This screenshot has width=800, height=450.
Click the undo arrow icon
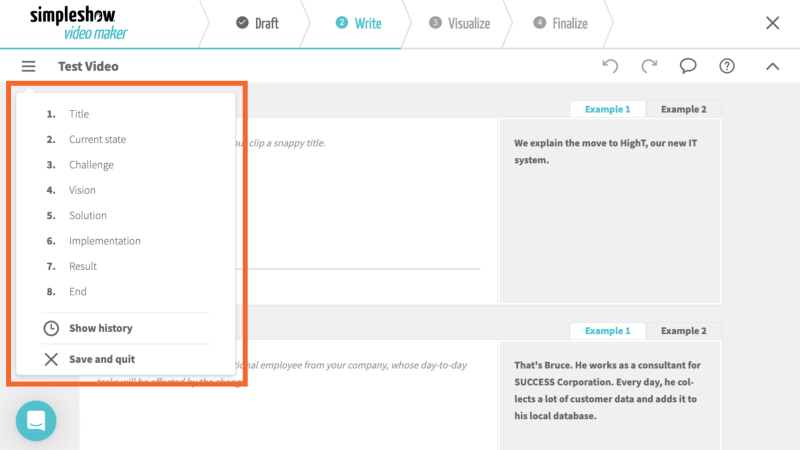610,66
